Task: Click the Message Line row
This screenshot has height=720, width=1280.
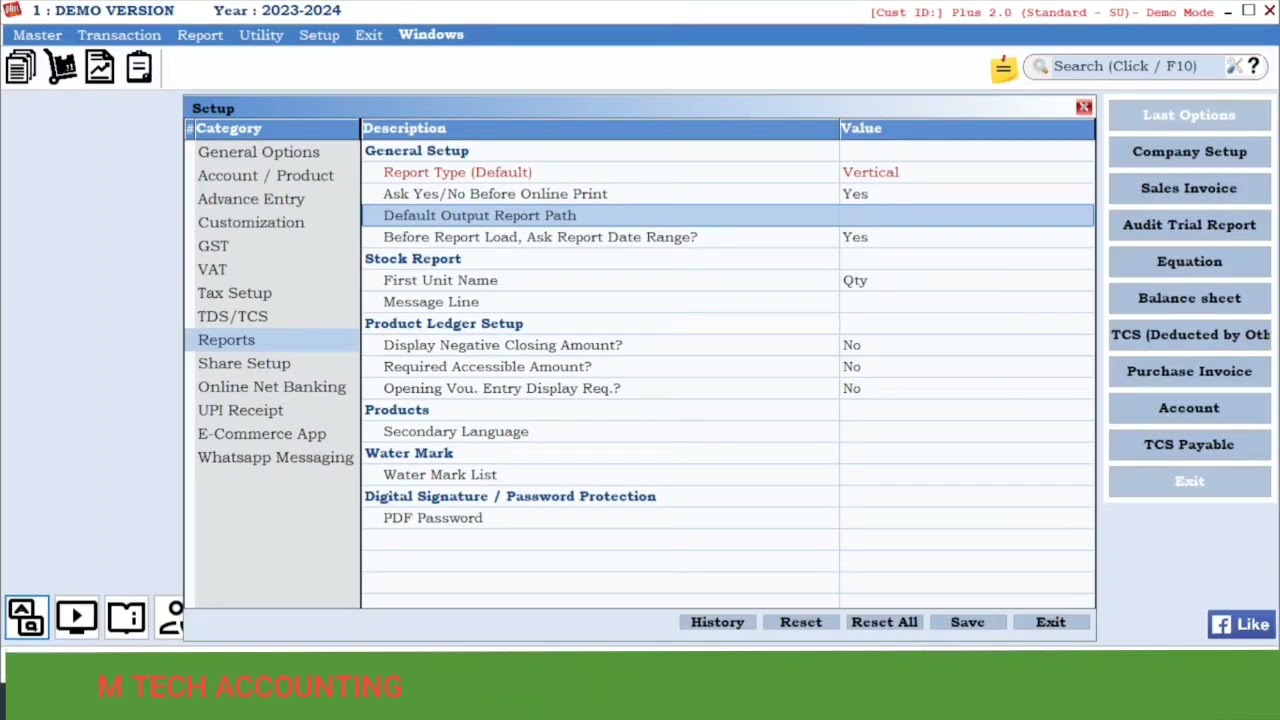Action: 728,302
